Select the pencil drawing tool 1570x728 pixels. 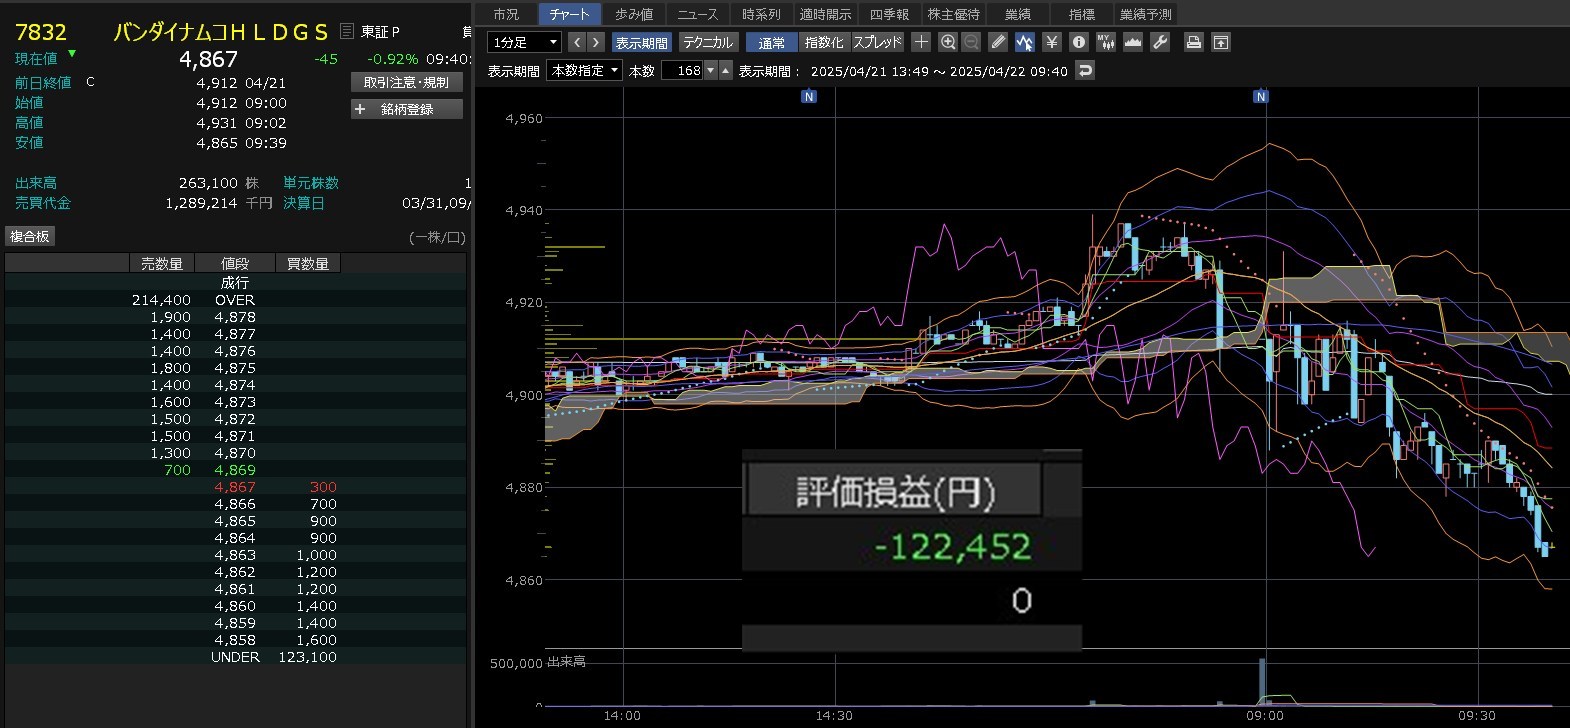point(998,42)
